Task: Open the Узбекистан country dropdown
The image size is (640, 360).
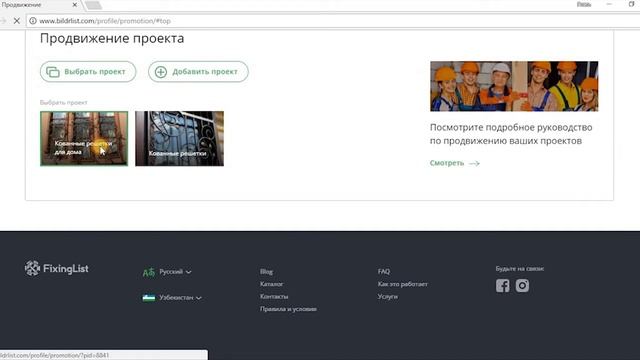Action: [x=180, y=298]
